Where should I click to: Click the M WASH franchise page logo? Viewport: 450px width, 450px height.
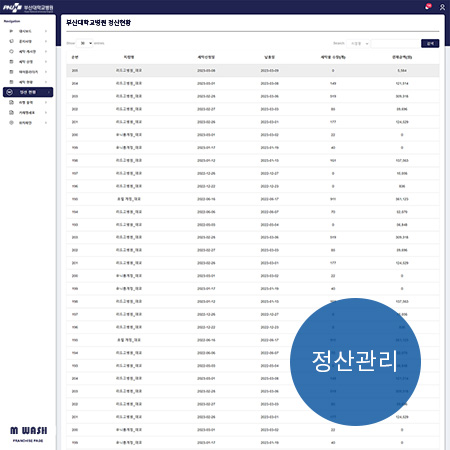point(28,434)
